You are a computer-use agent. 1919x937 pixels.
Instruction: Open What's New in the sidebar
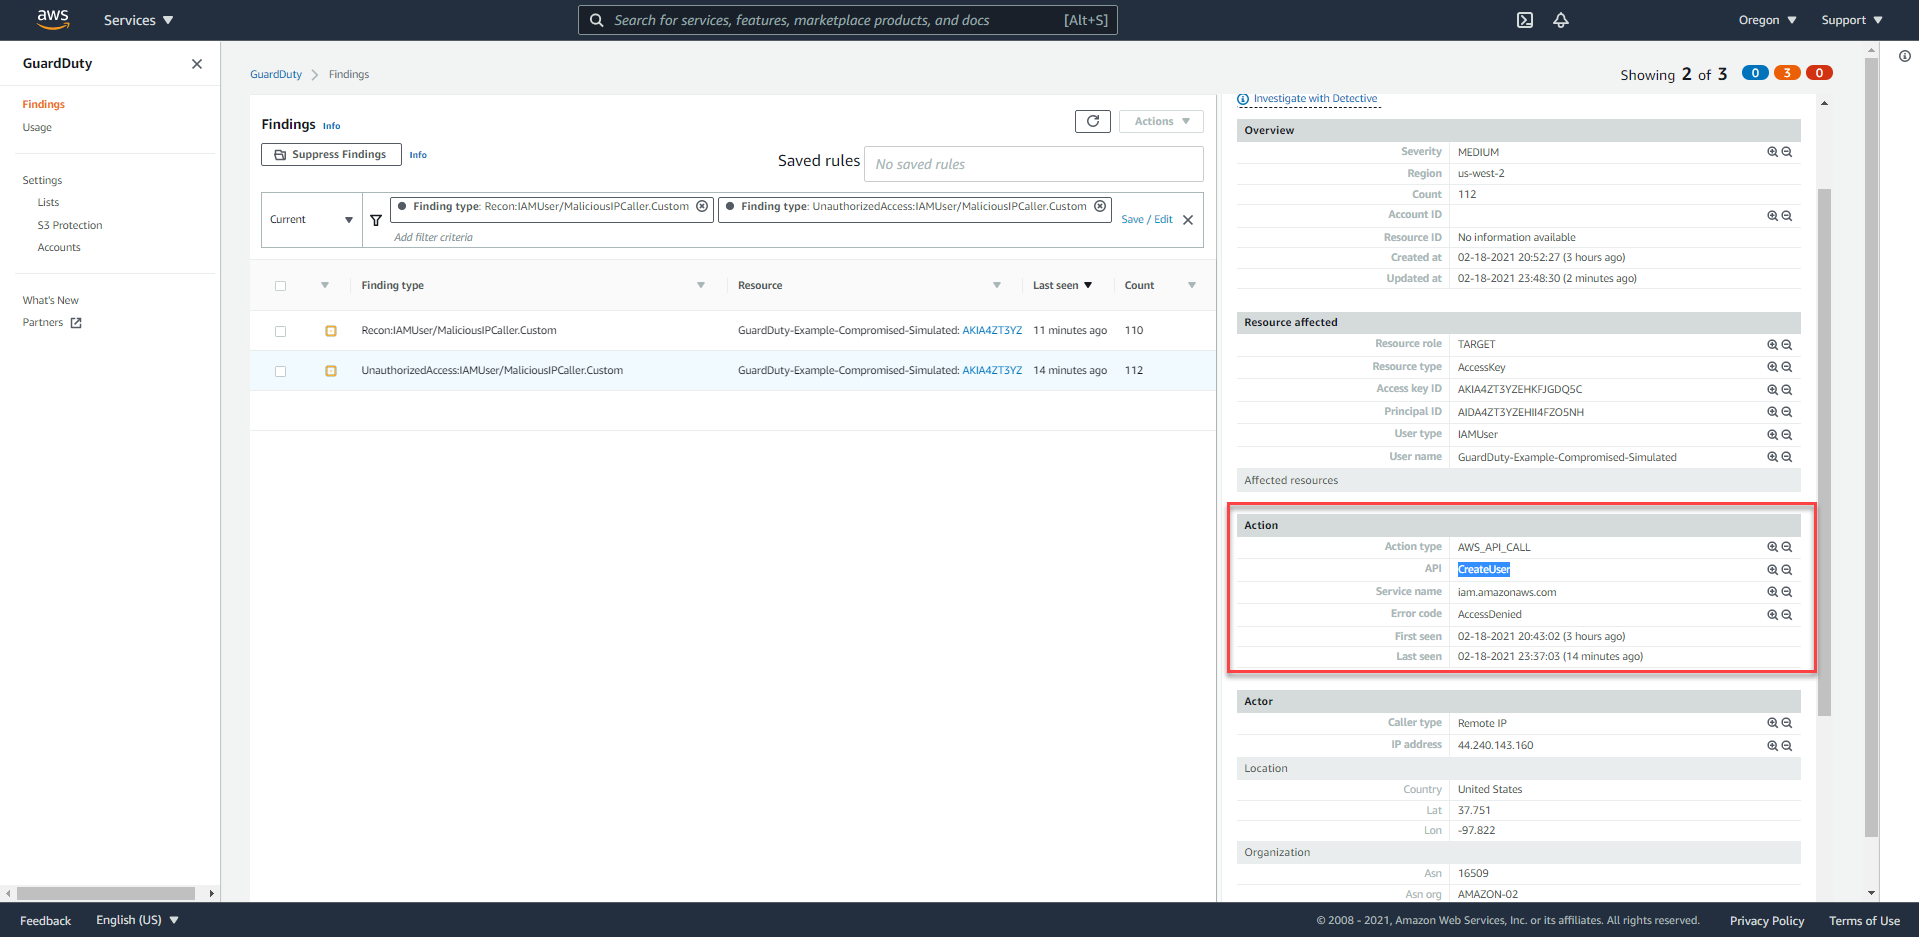click(x=51, y=301)
